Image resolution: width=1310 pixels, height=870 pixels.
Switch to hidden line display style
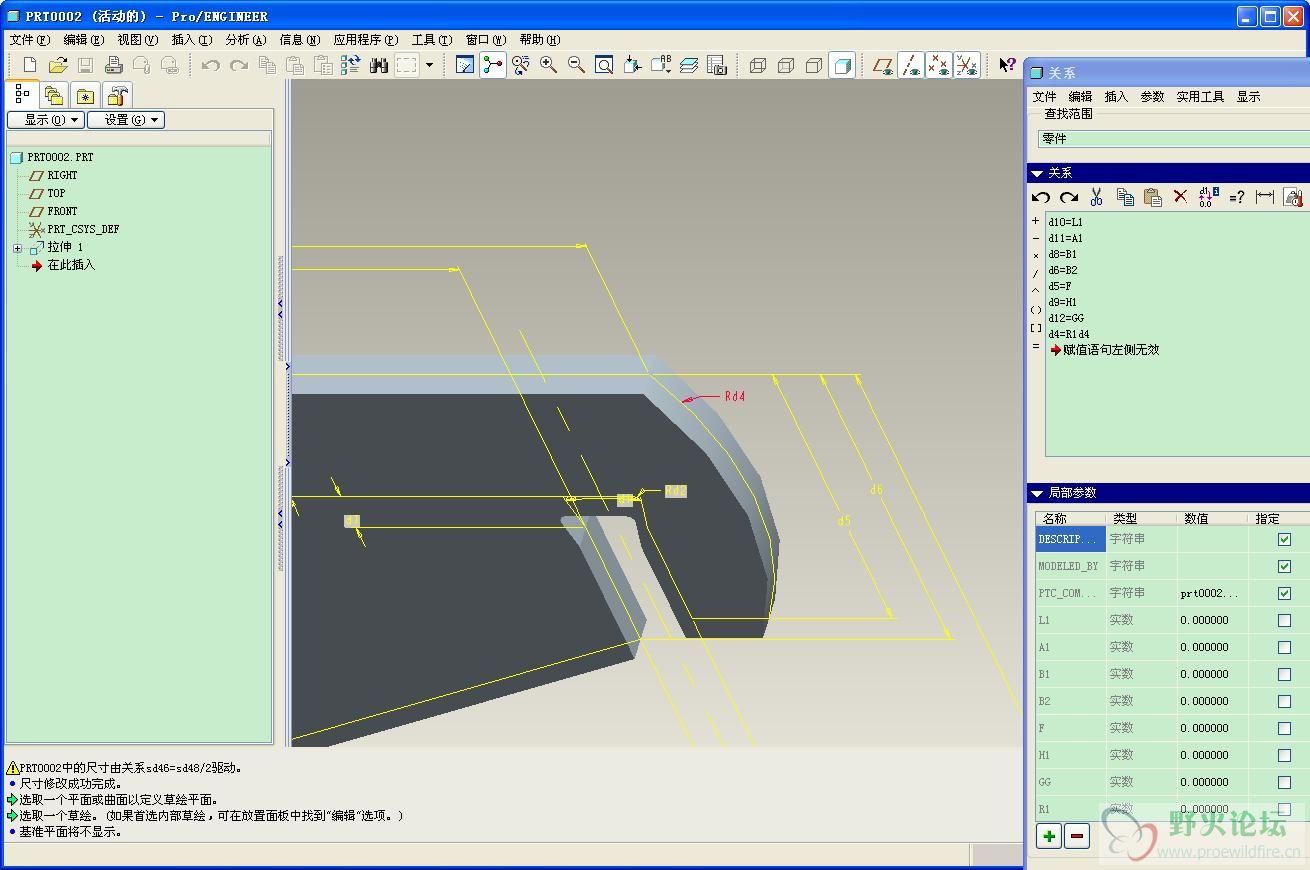point(786,65)
